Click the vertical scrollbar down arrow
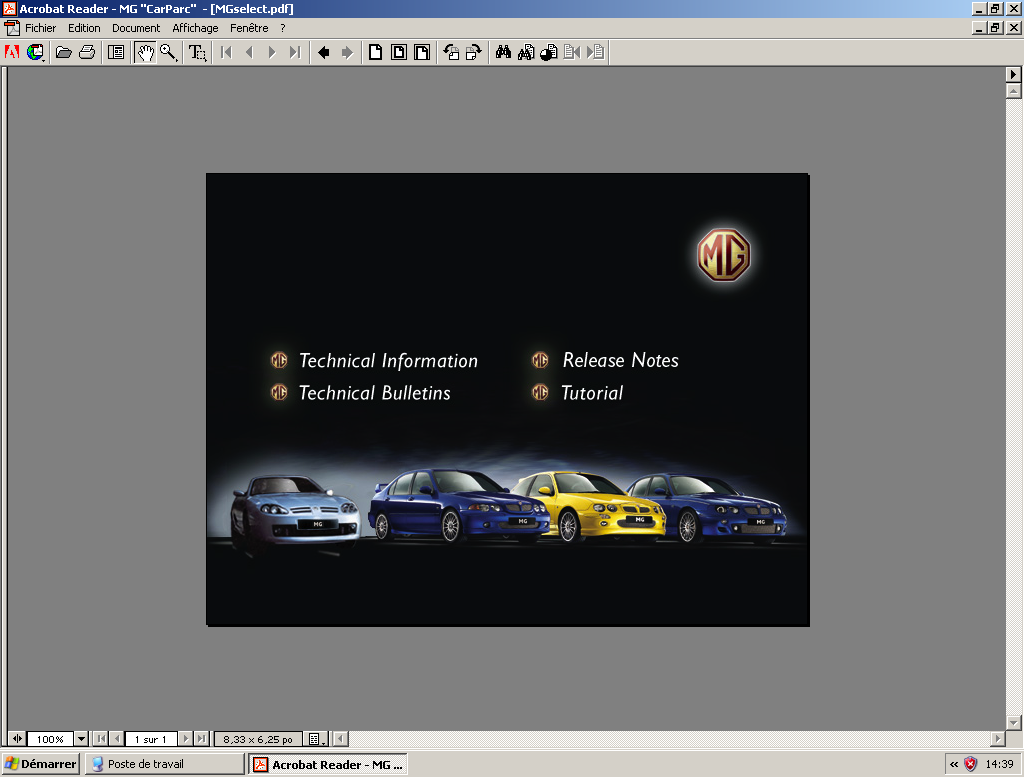The image size is (1024, 777). pyautogui.click(x=1013, y=722)
